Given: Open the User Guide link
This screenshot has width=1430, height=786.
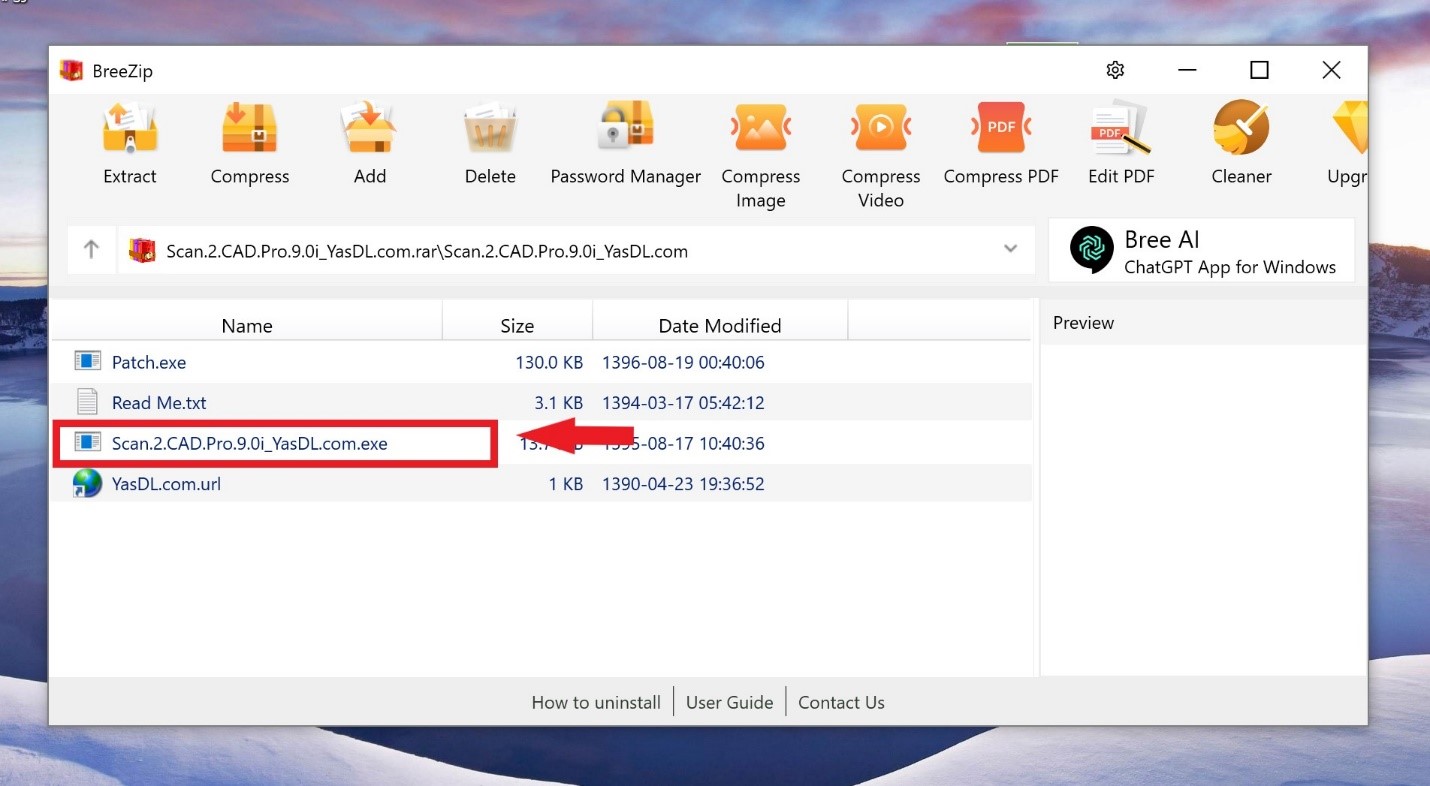Looking at the screenshot, I should (x=730, y=702).
